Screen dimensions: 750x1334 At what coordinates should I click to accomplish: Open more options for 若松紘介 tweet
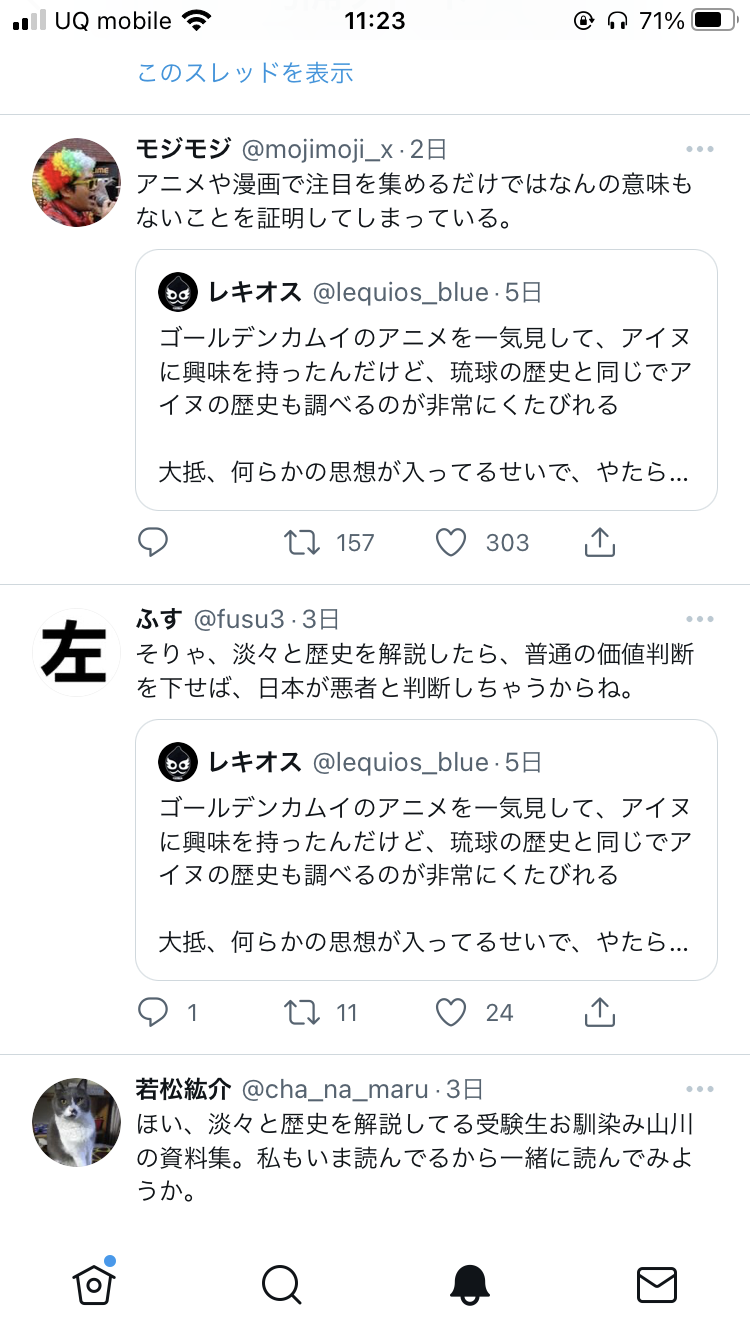[700, 1089]
